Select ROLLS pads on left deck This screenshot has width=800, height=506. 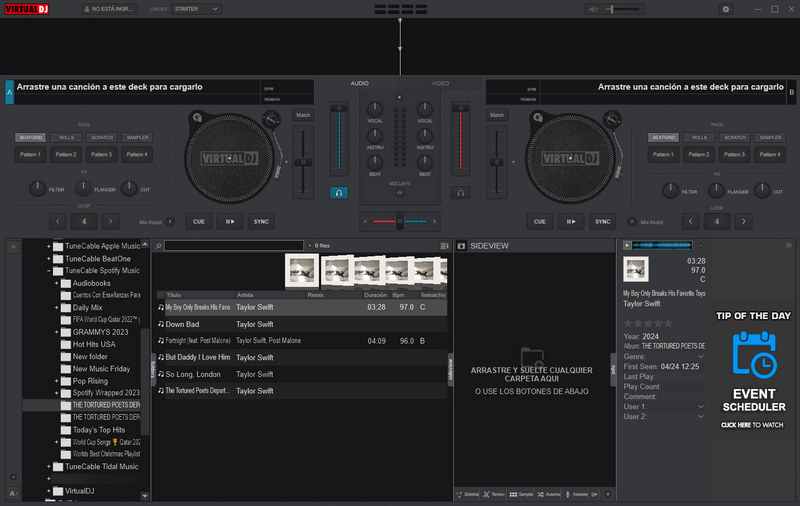pos(66,137)
